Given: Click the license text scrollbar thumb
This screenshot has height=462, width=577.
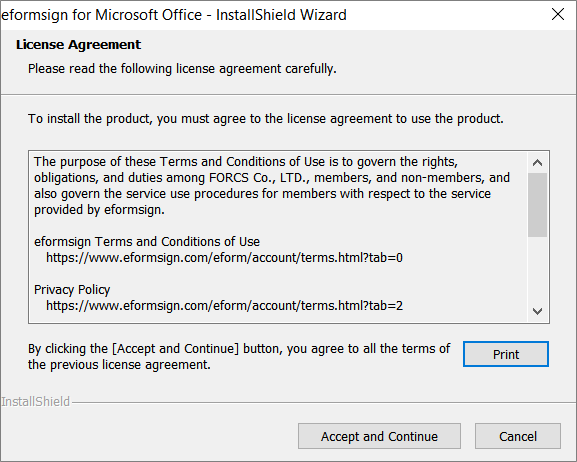Looking at the screenshot, I should pyautogui.click(x=537, y=205).
